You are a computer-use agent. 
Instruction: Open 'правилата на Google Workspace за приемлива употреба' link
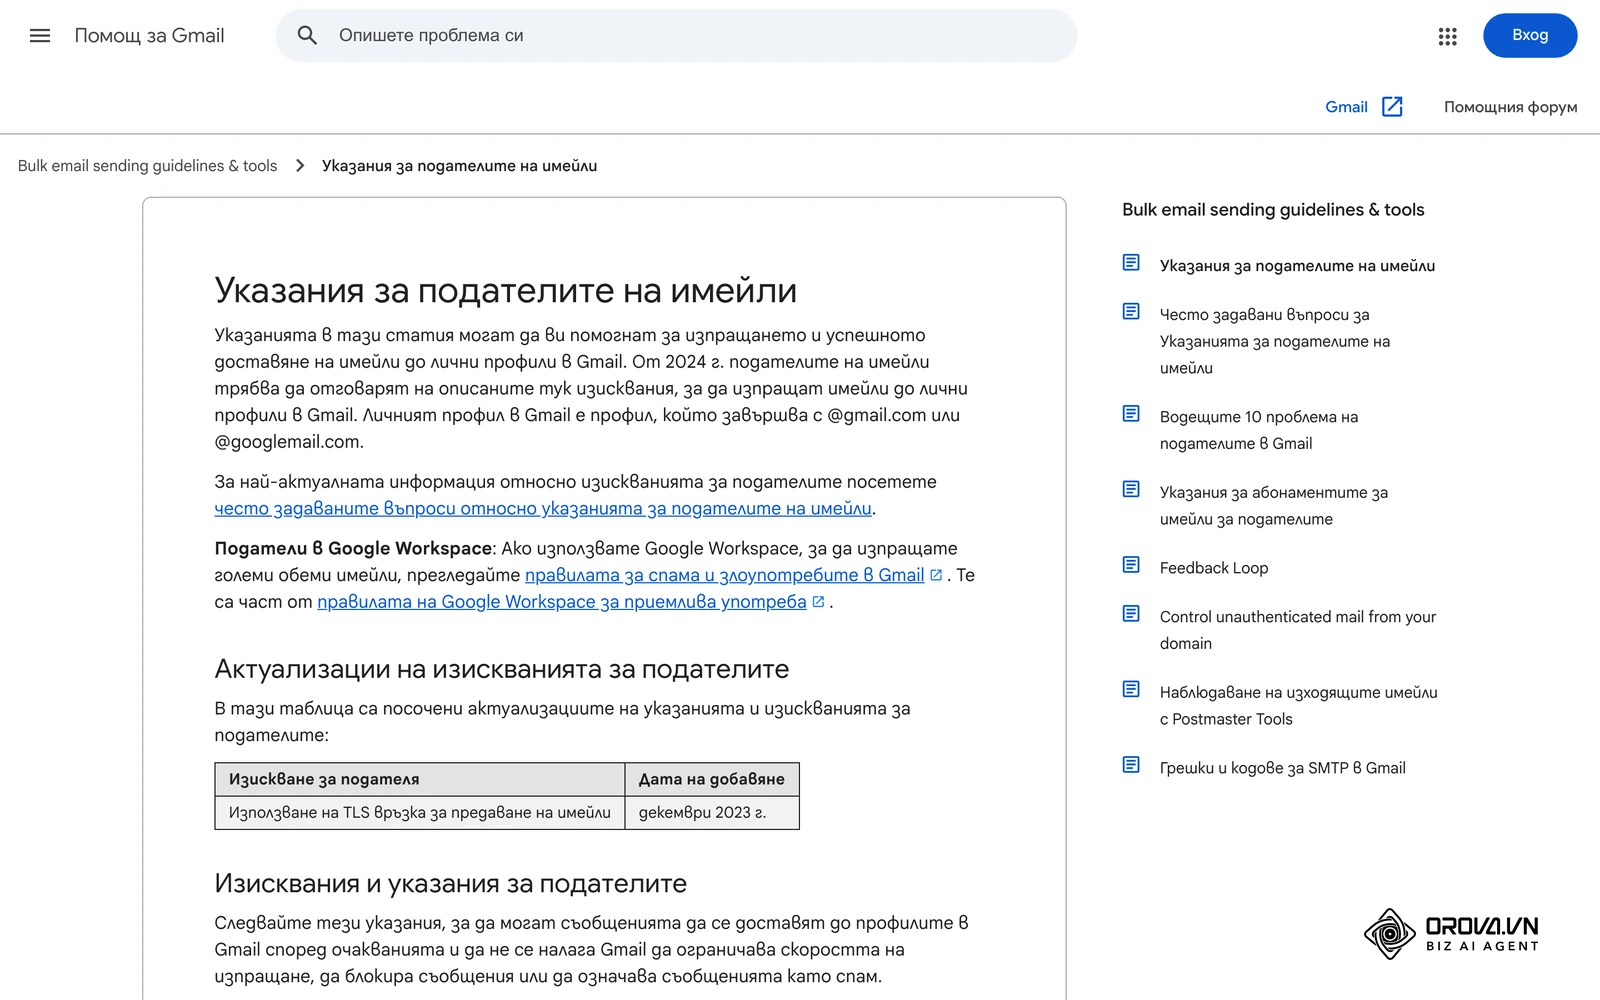pyautogui.click(x=562, y=602)
